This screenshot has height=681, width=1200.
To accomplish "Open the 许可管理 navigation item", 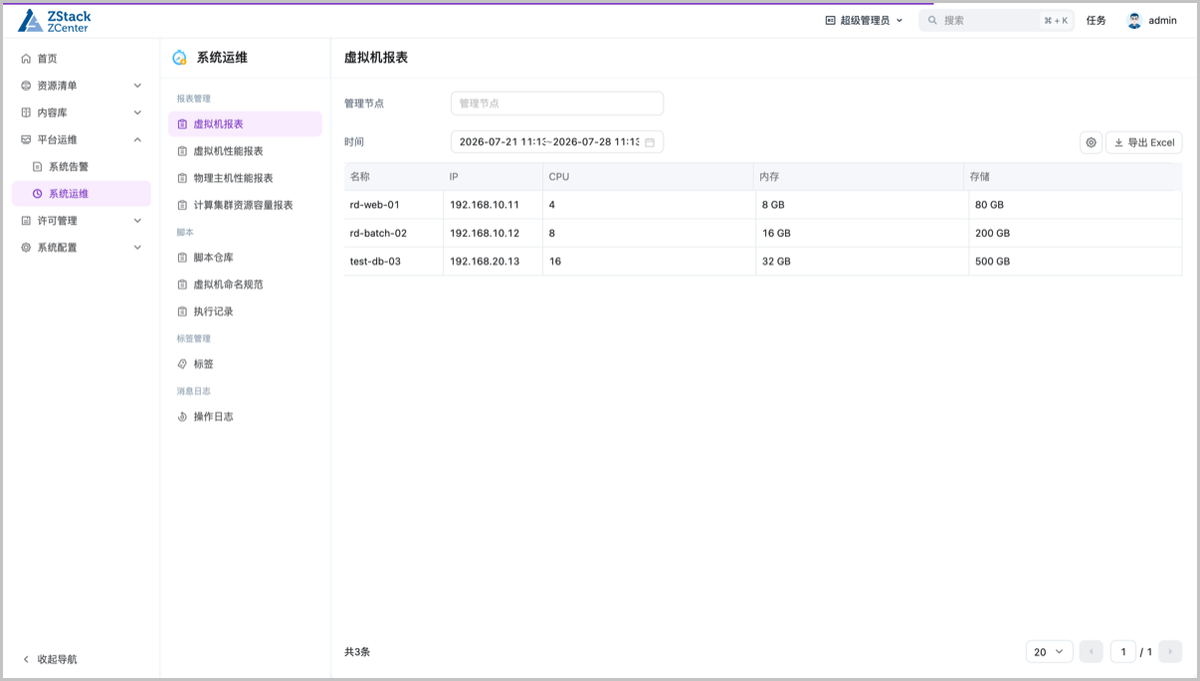I will (x=82, y=221).
